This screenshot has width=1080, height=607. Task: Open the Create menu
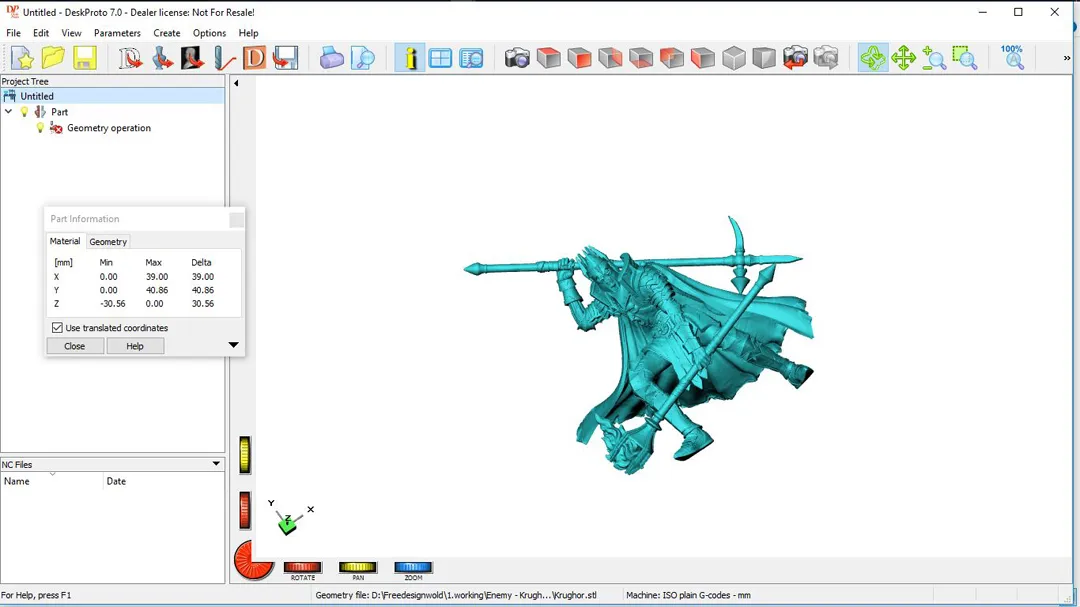[167, 33]
